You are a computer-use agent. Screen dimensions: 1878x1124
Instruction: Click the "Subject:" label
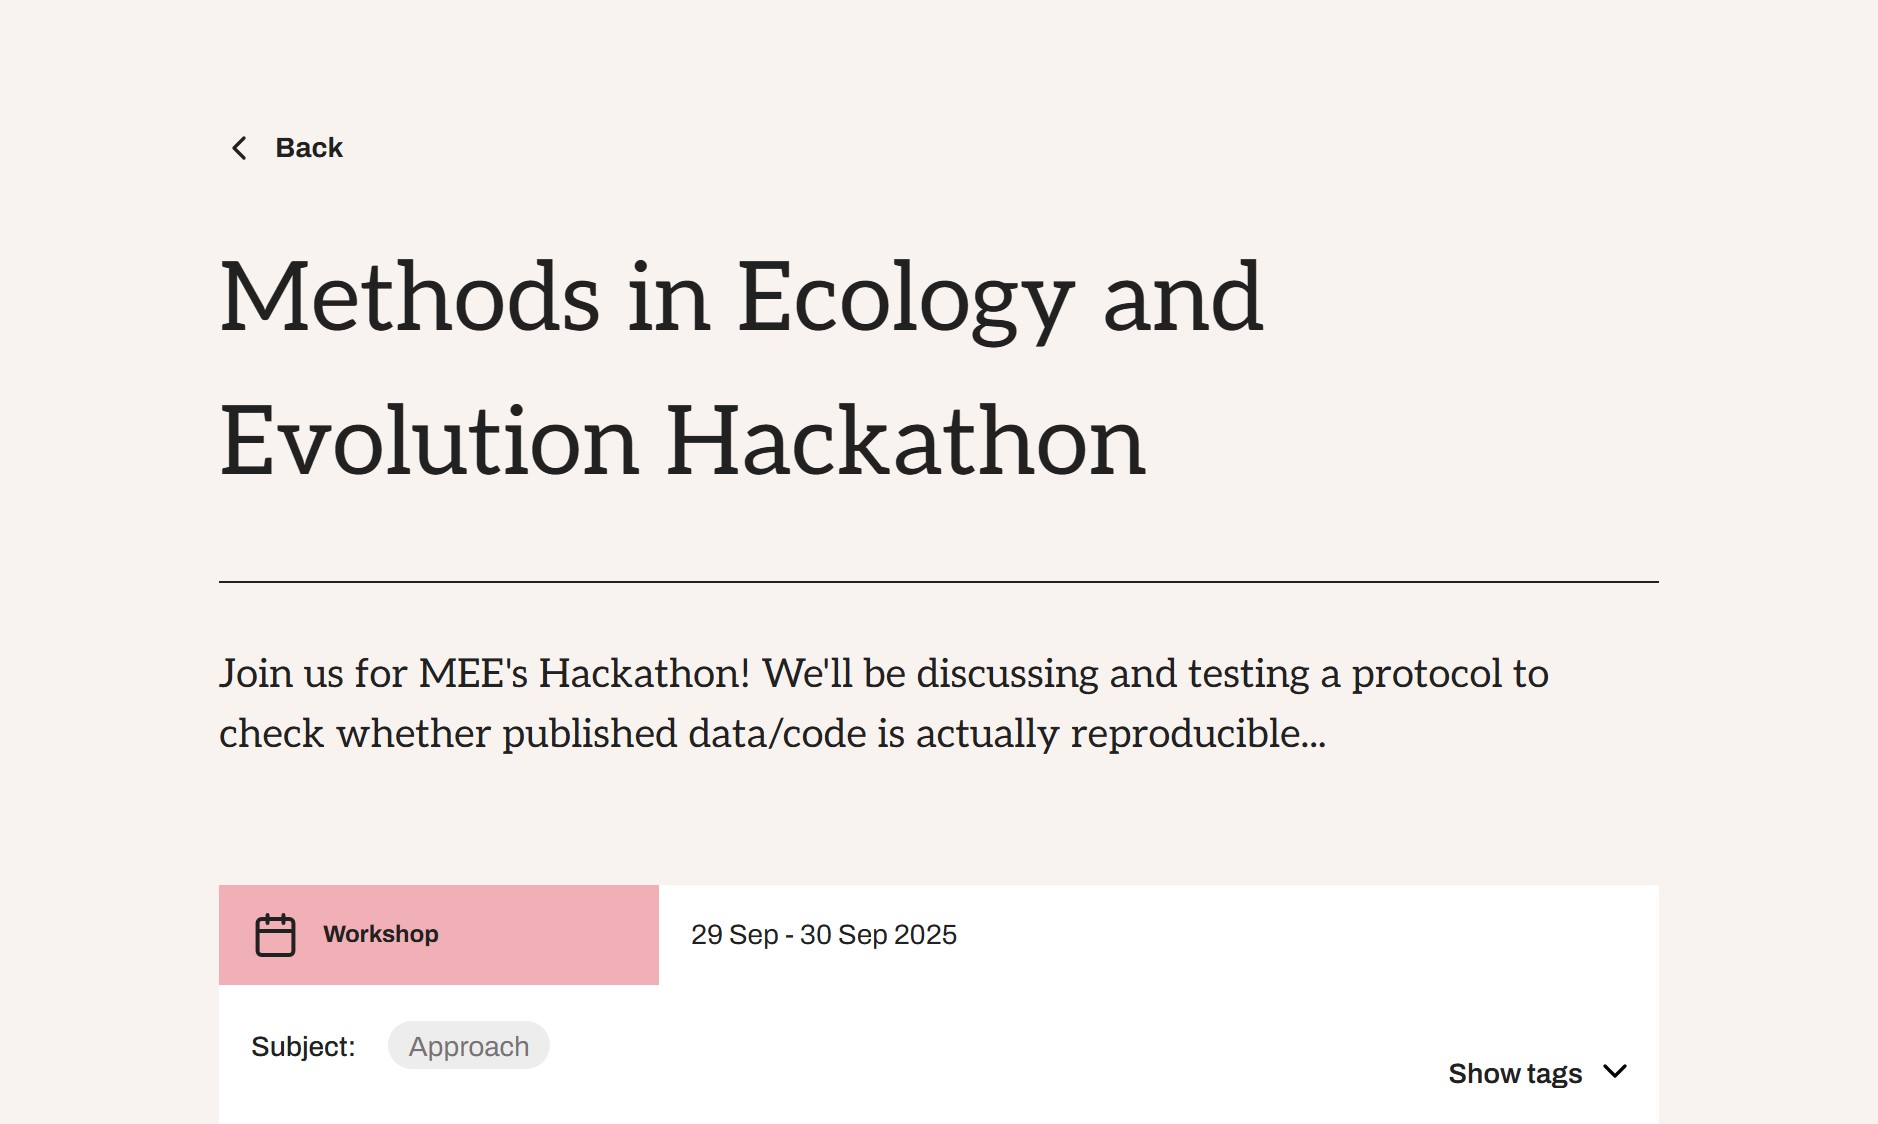[303, 1046]
